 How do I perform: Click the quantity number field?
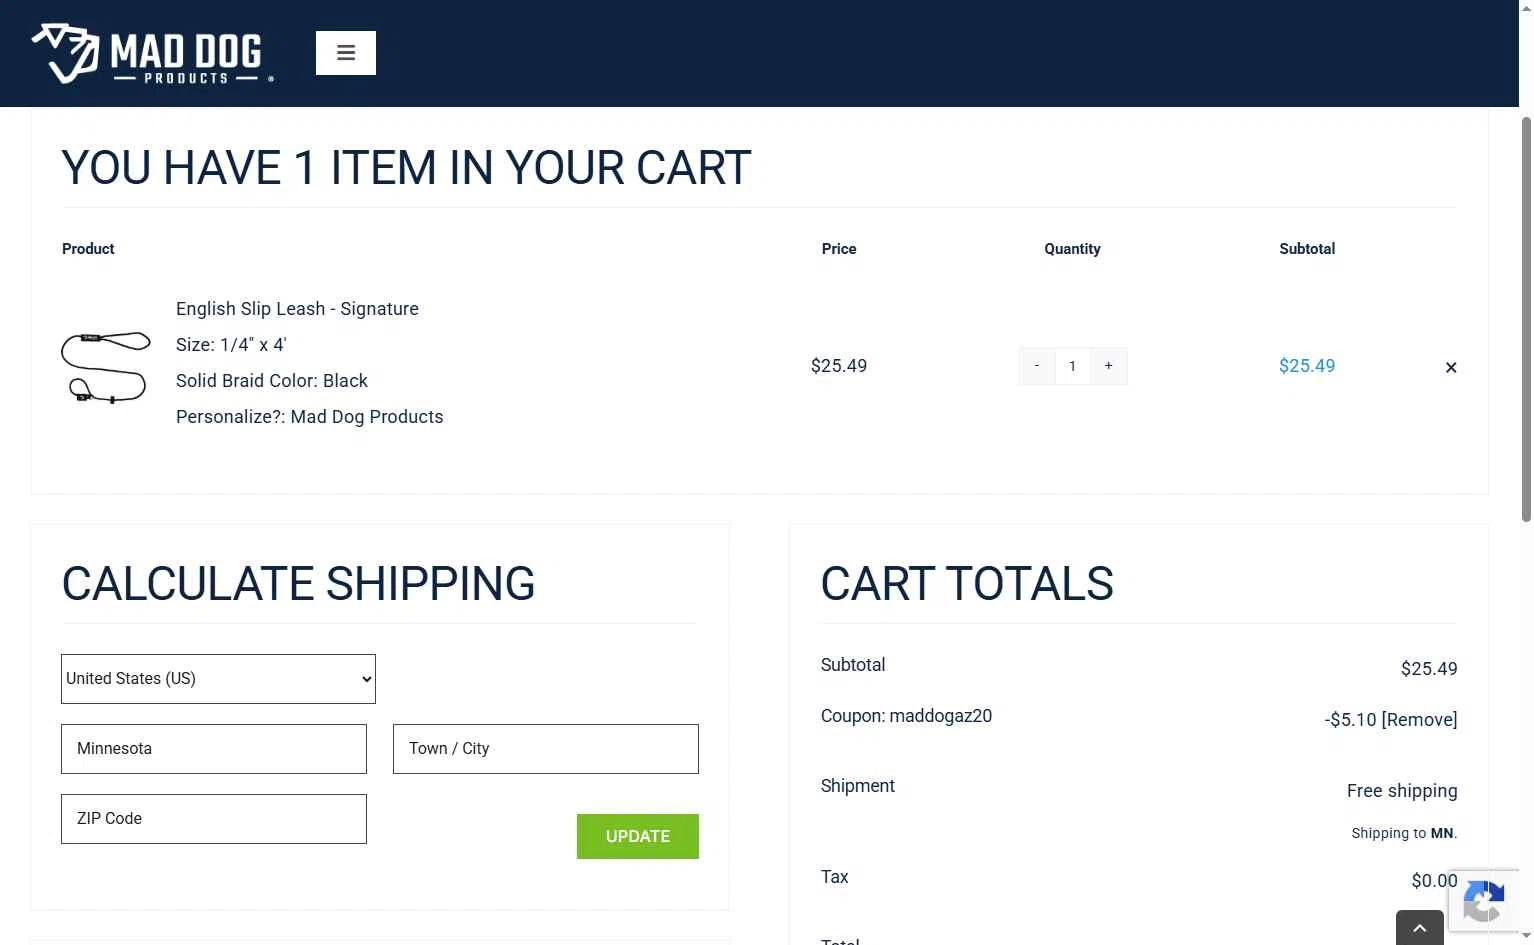tap(1072, 366)
